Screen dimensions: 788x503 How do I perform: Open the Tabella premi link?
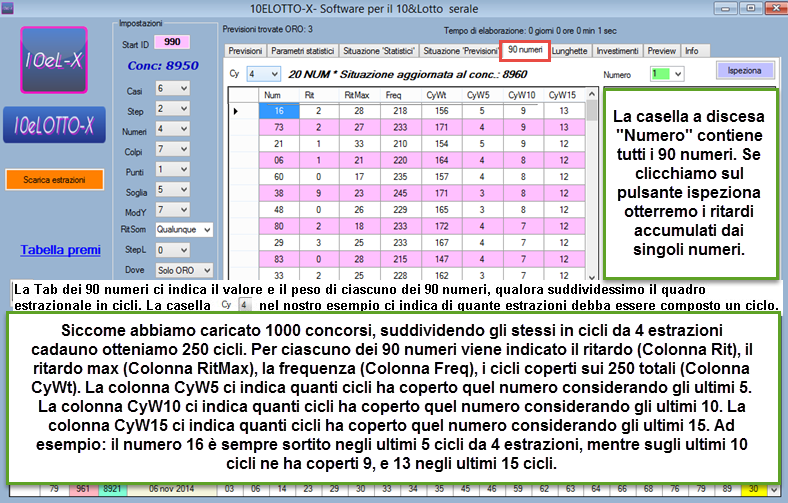click(60, 250)
